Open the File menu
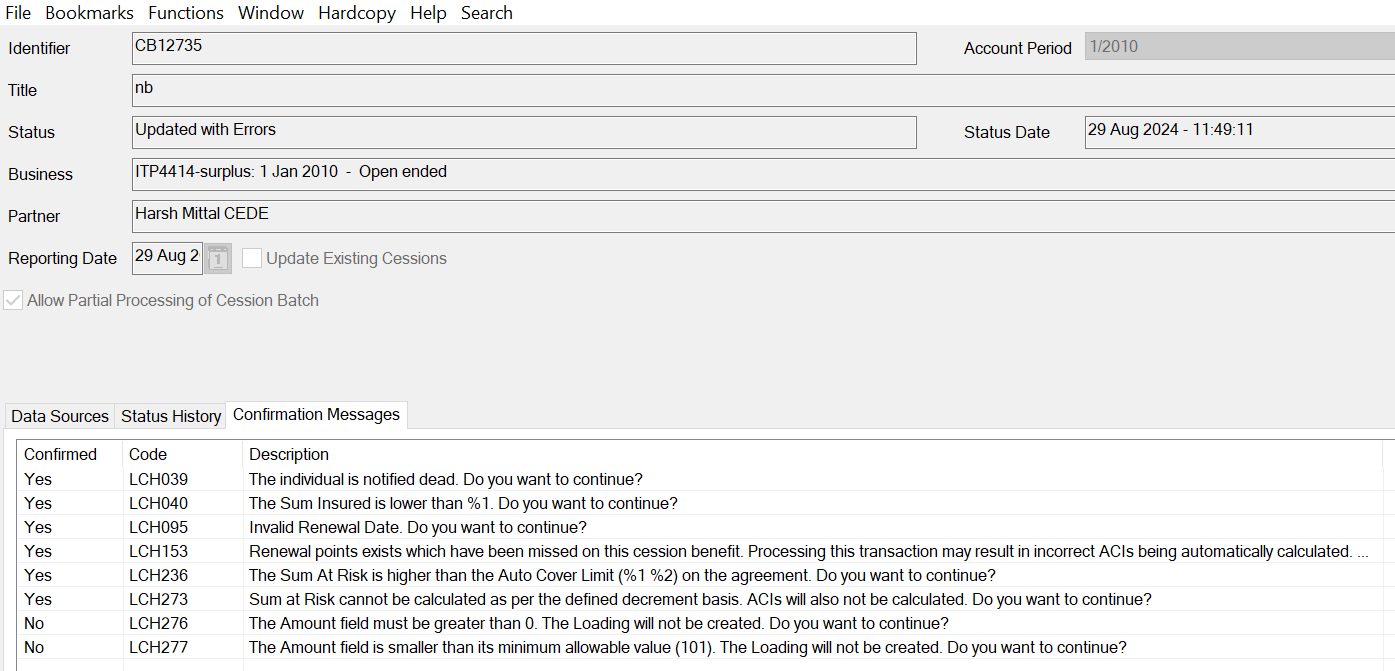 pyautogui.click(x=18, y=13)
